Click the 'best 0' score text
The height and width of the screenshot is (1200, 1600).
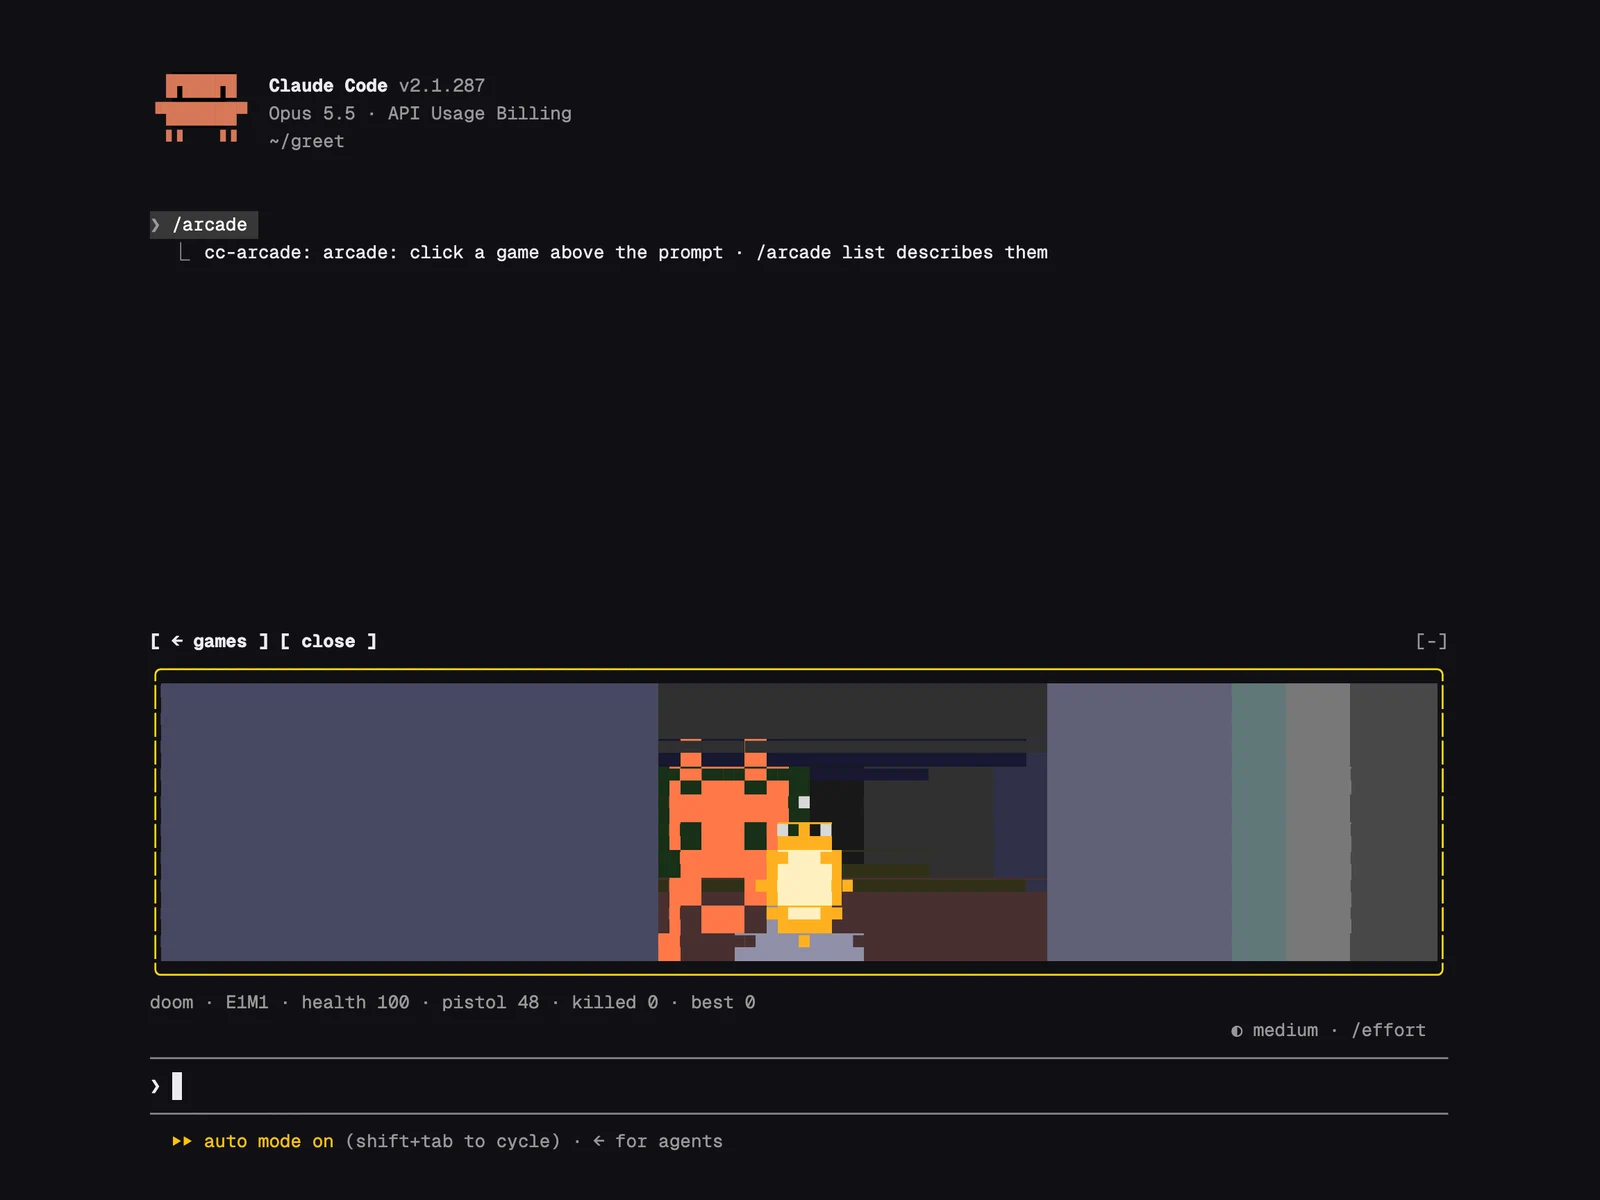723,1002
